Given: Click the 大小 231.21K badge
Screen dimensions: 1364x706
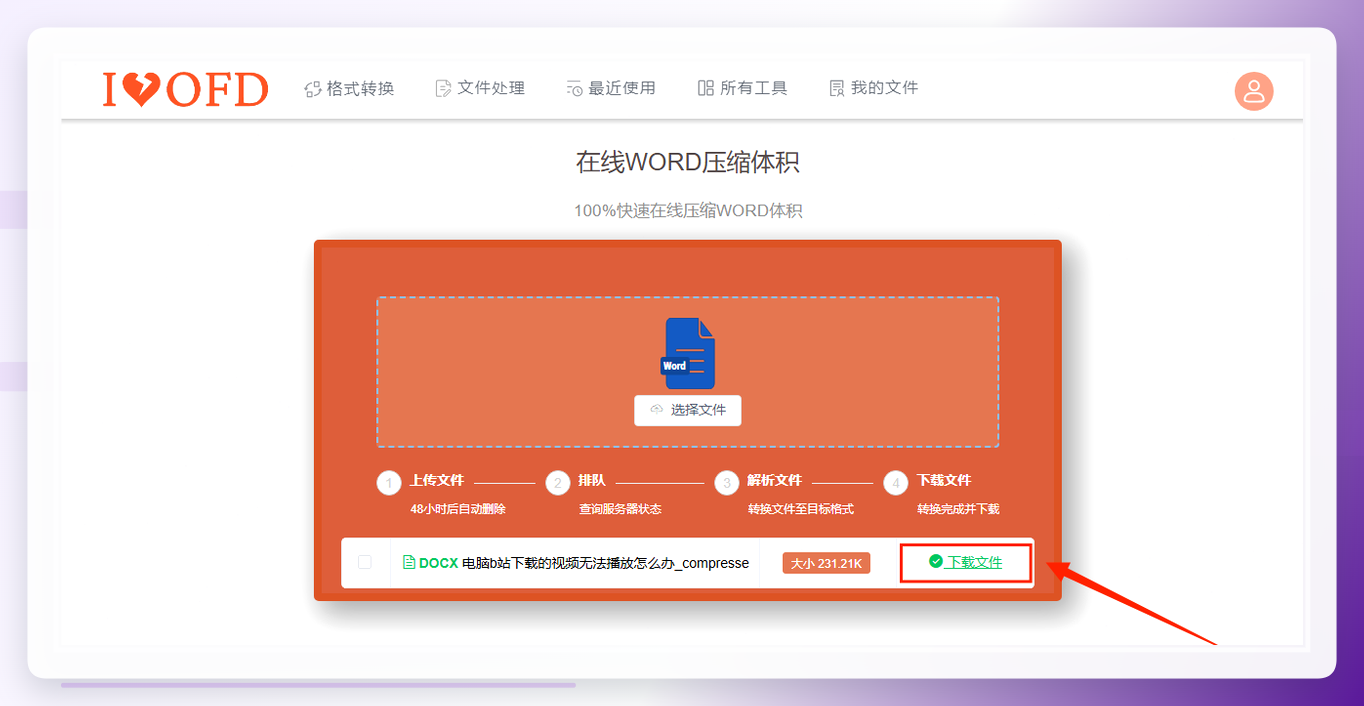Looking at the screenshot, I should click(x=827, y=563).
